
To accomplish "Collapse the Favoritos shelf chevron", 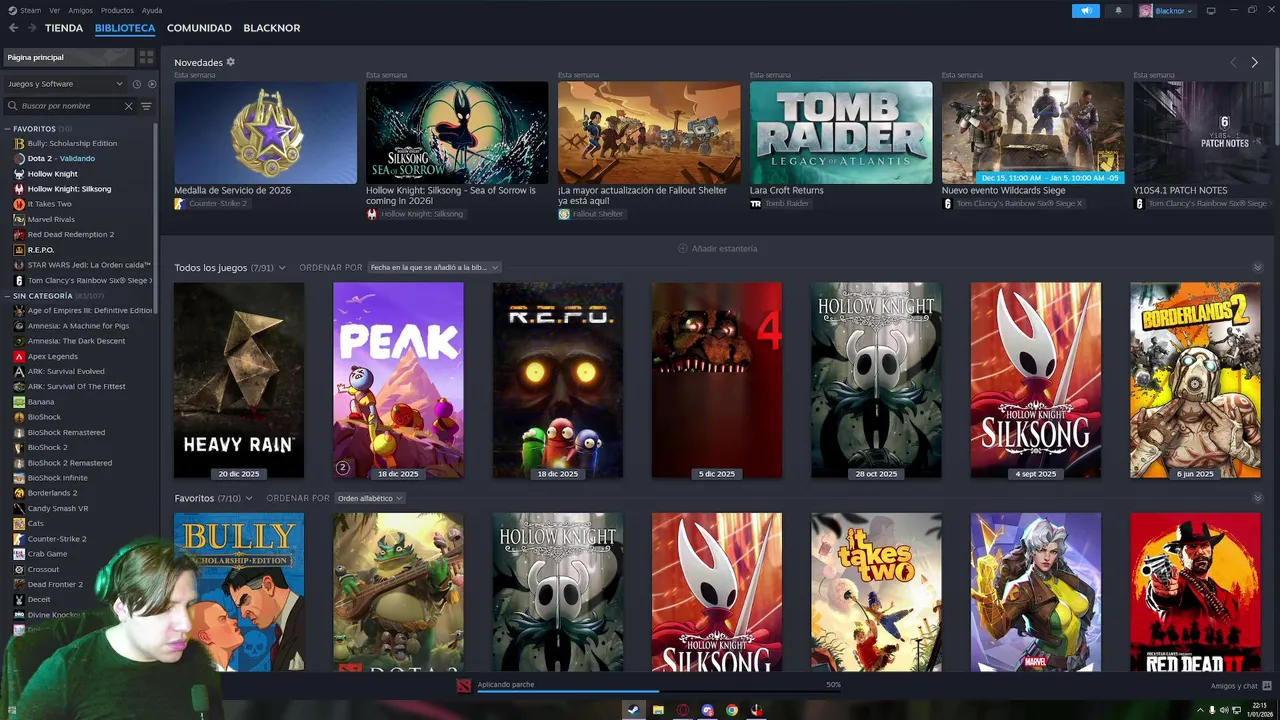I will tap(1258, 498).
